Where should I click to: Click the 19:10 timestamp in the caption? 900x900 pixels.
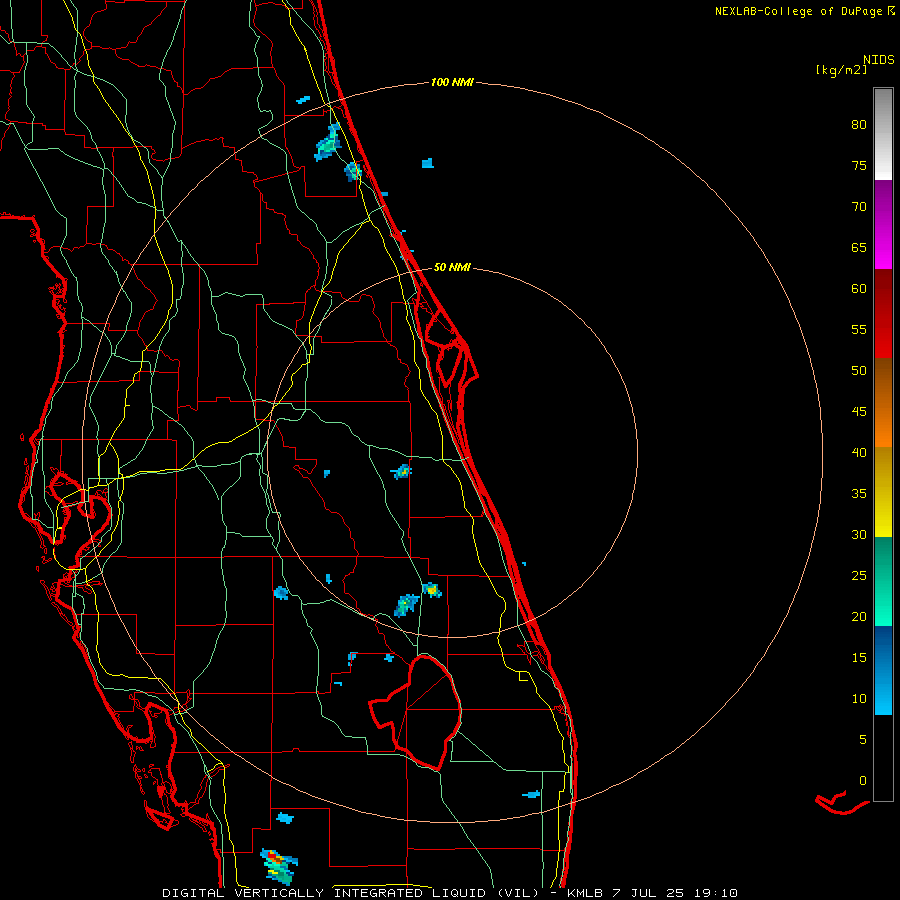(x=716, y=893)
